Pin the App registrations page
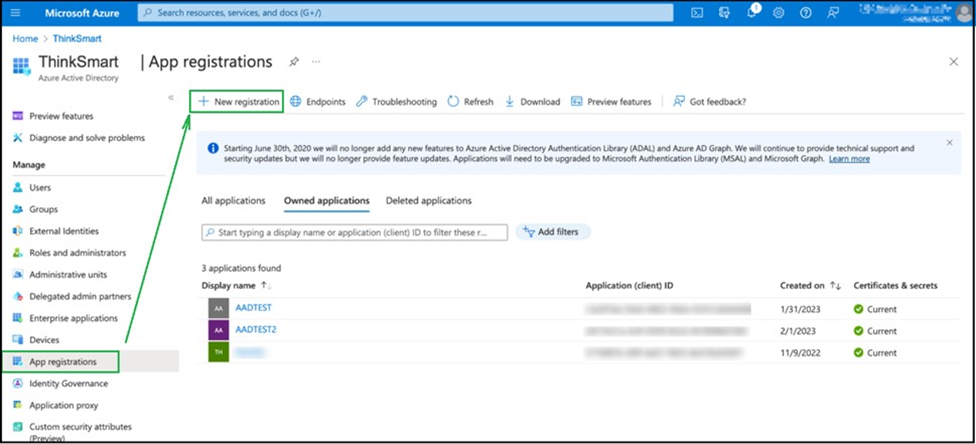Viewport: 976px width, 444px height. tap(293, 62)
